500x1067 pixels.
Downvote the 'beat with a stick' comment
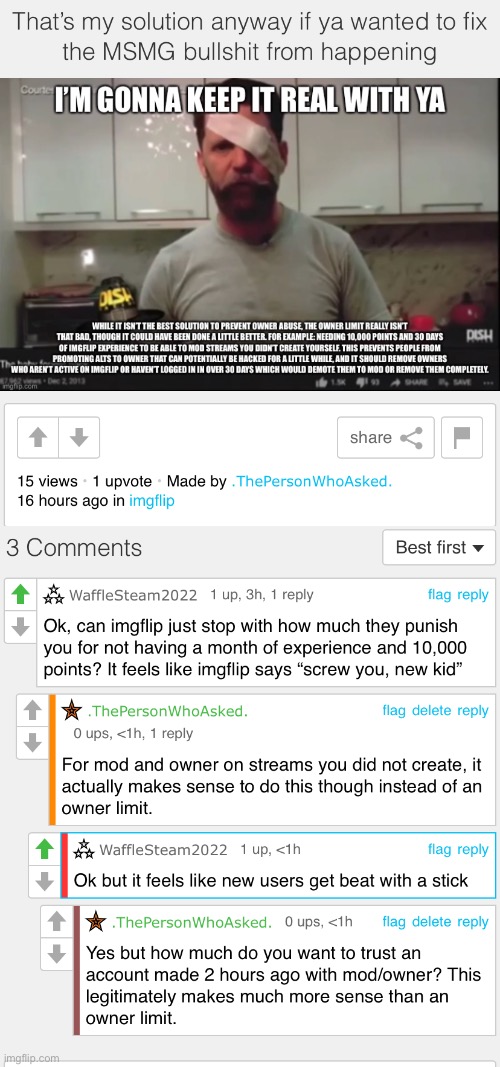point(45,881)
